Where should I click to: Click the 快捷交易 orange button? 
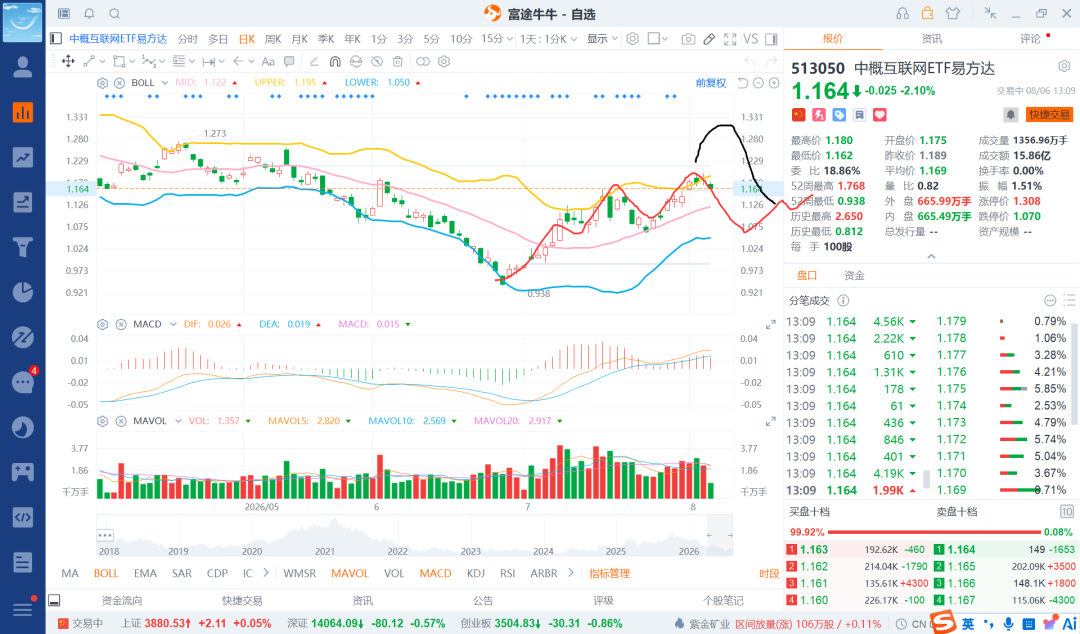[1050, 114]
